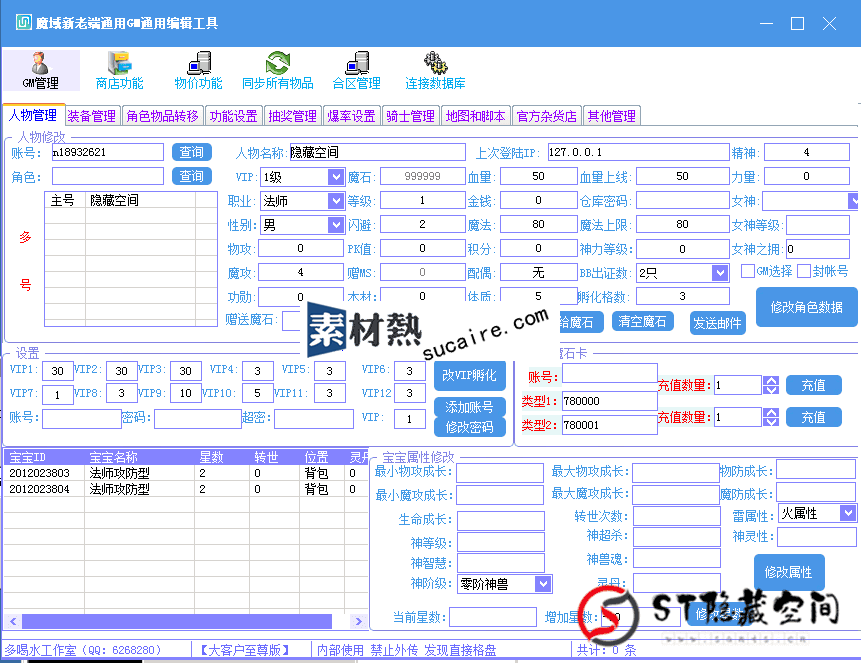Expand the 职业 dropdown showing 法师
The height and width of the screenshot is (663, 861).
(336, 201)
